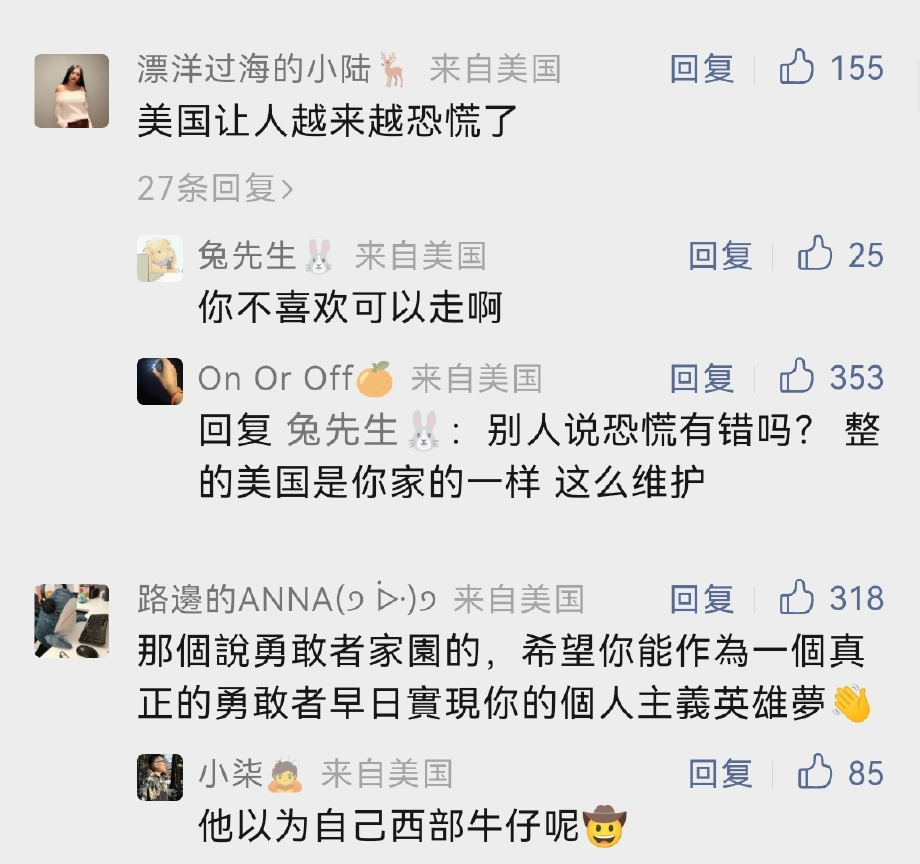Screen dimensions: 920x864
Task: Open 兔先生's avatar picture
Action: [160, 259]
